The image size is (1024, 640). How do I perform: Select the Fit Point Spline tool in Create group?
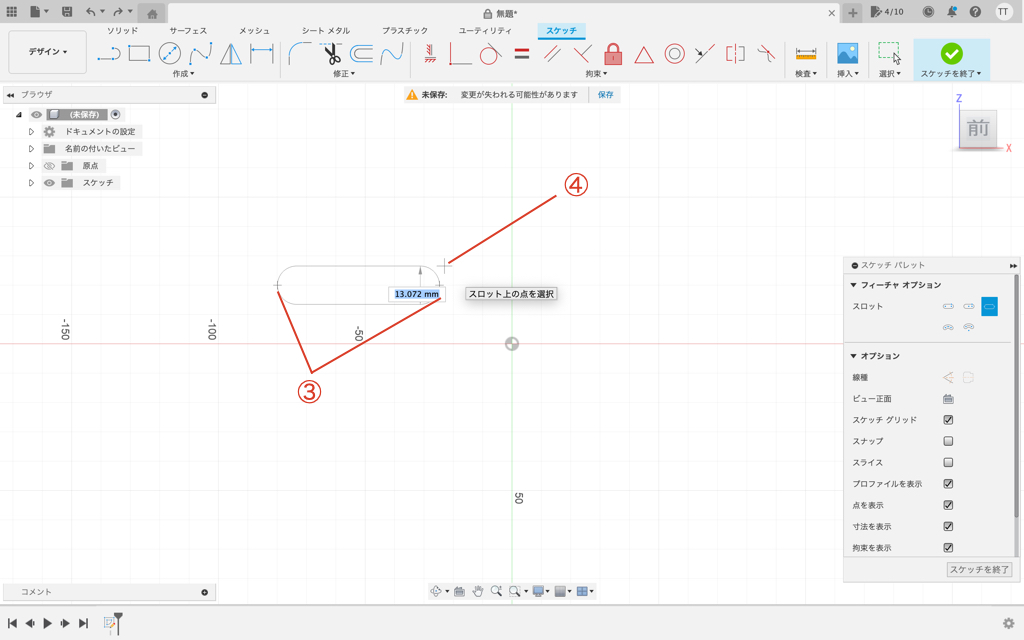(x=200, y=54)
